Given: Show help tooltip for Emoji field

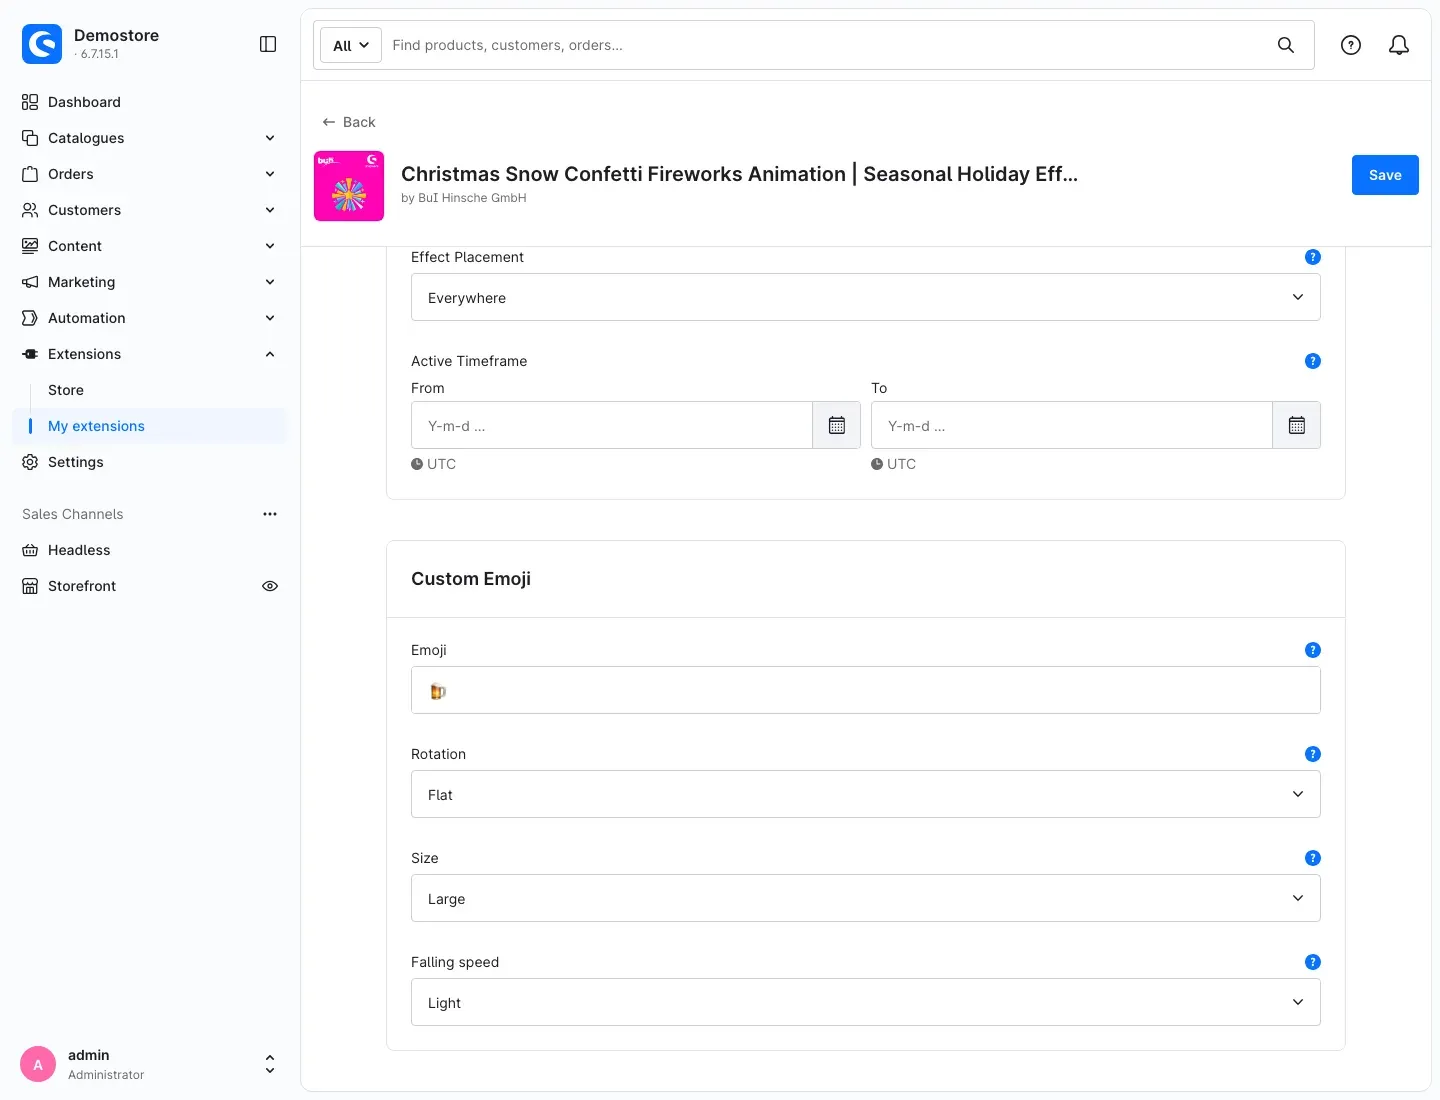Looking at the screenshot, I should pos(1313,650).
